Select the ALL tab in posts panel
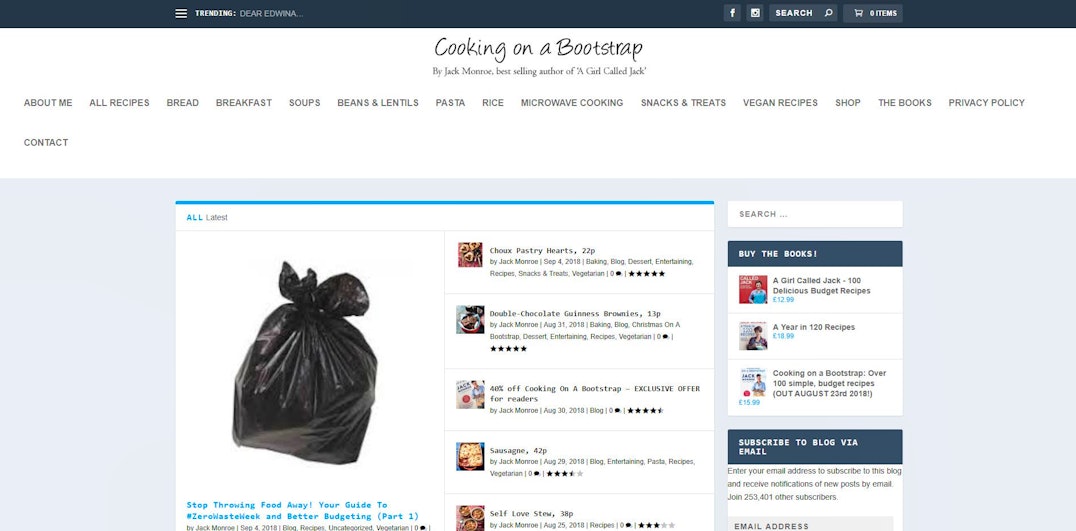The image size is (1076, 531). [x=195, y=217]
